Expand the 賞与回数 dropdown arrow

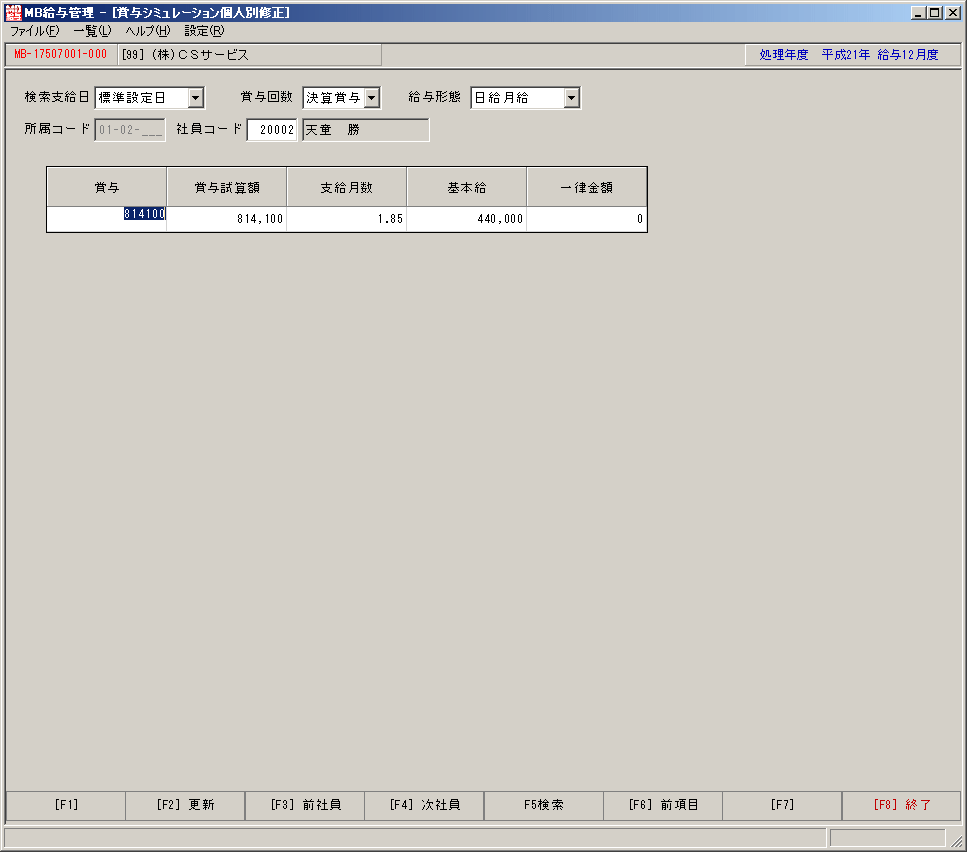tap(371, 98)
